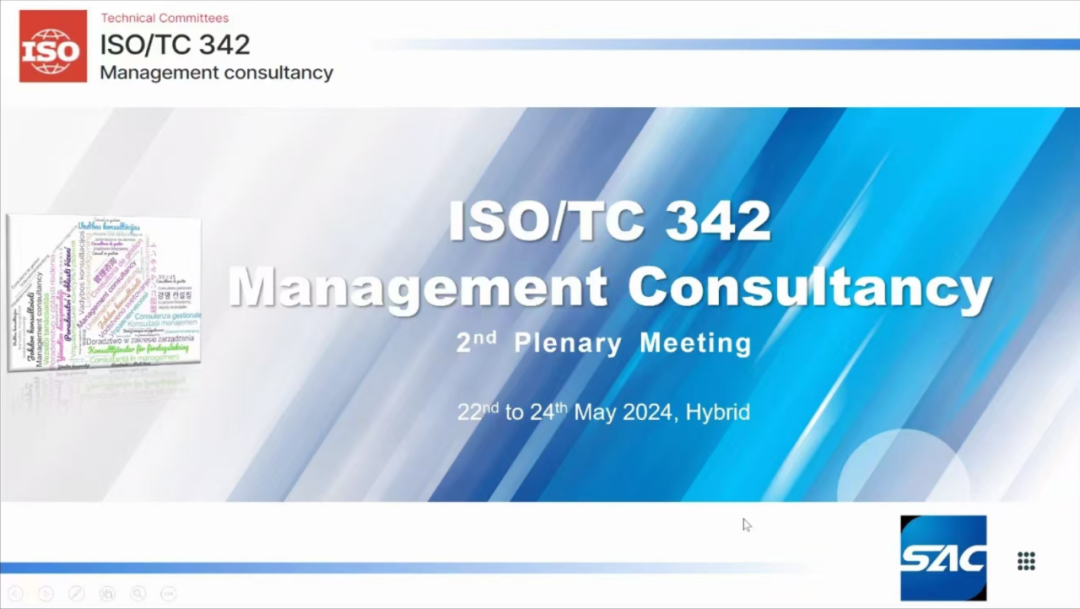
Task: Activate the magnifier zoom icon in slideshow controls
Action: (138, 593)
